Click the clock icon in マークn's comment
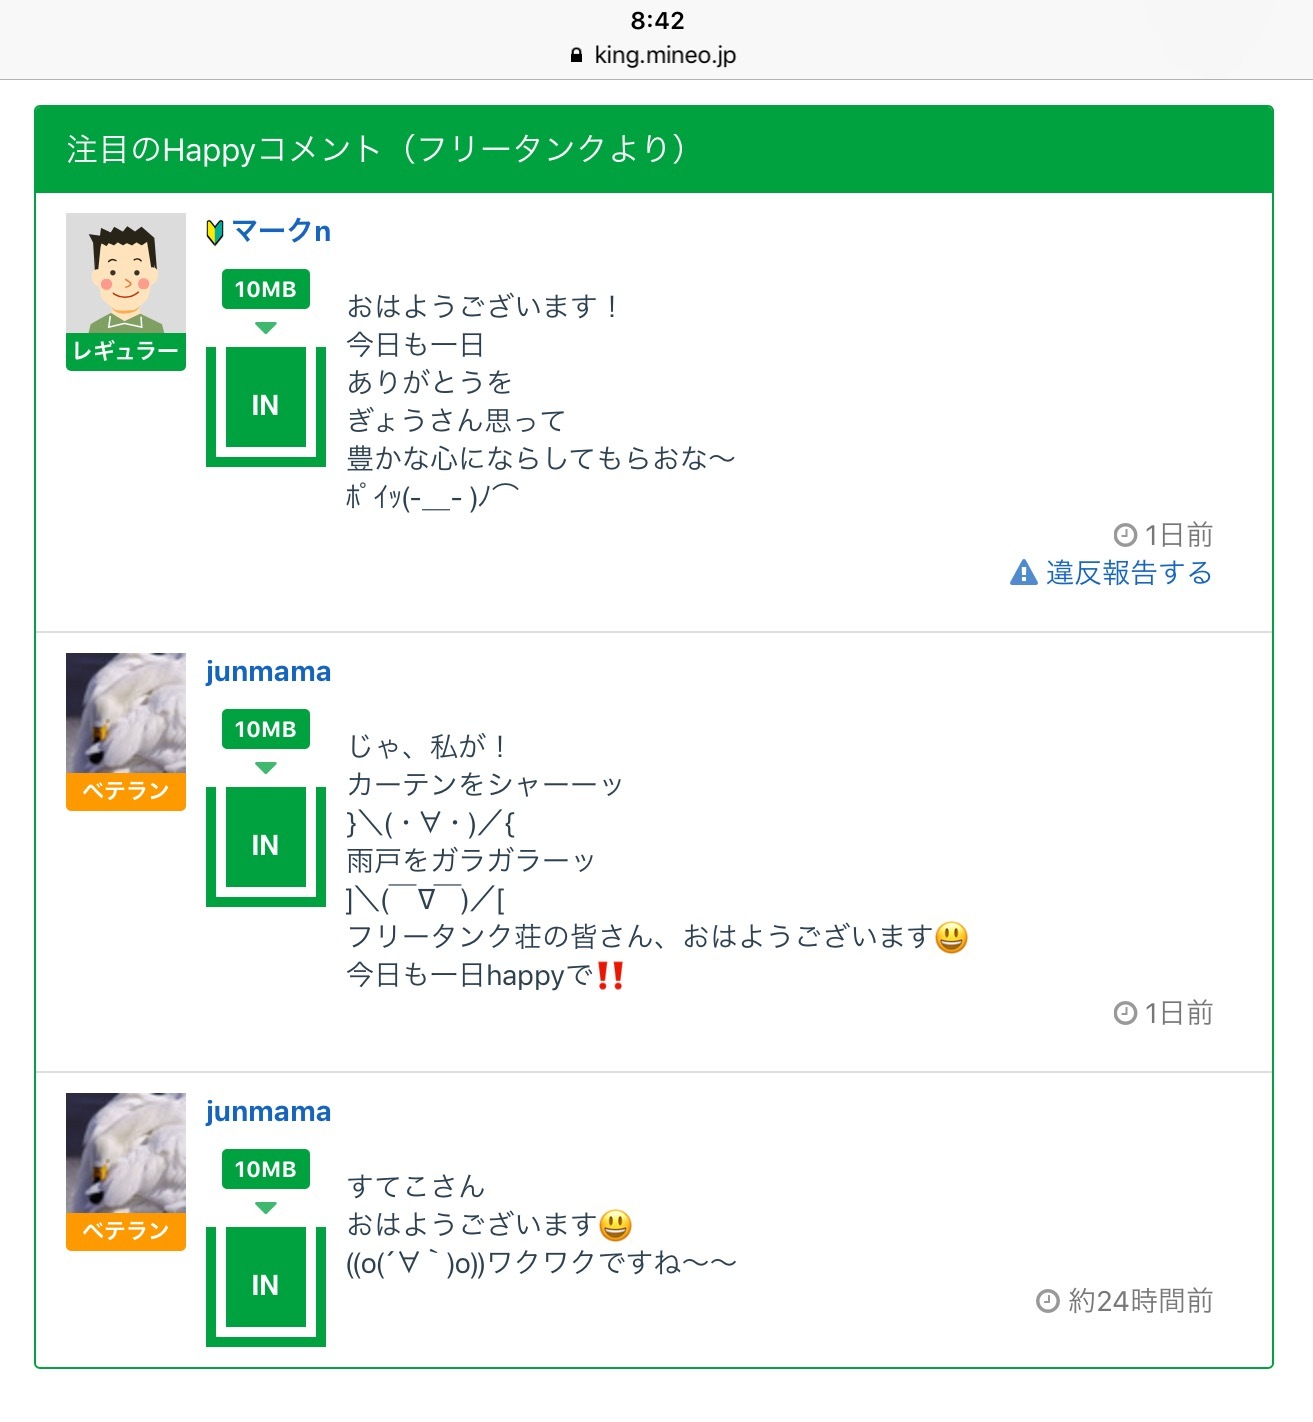This screenshot has height=1422, width=1313. 1125,535
